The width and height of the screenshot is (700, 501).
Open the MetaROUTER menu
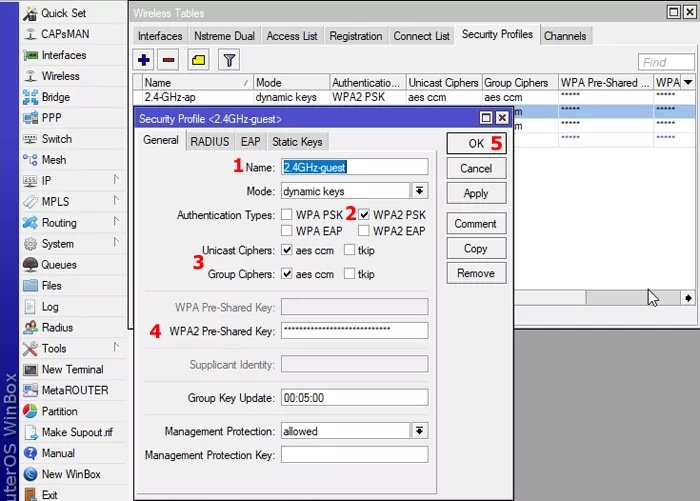point(74,391)
